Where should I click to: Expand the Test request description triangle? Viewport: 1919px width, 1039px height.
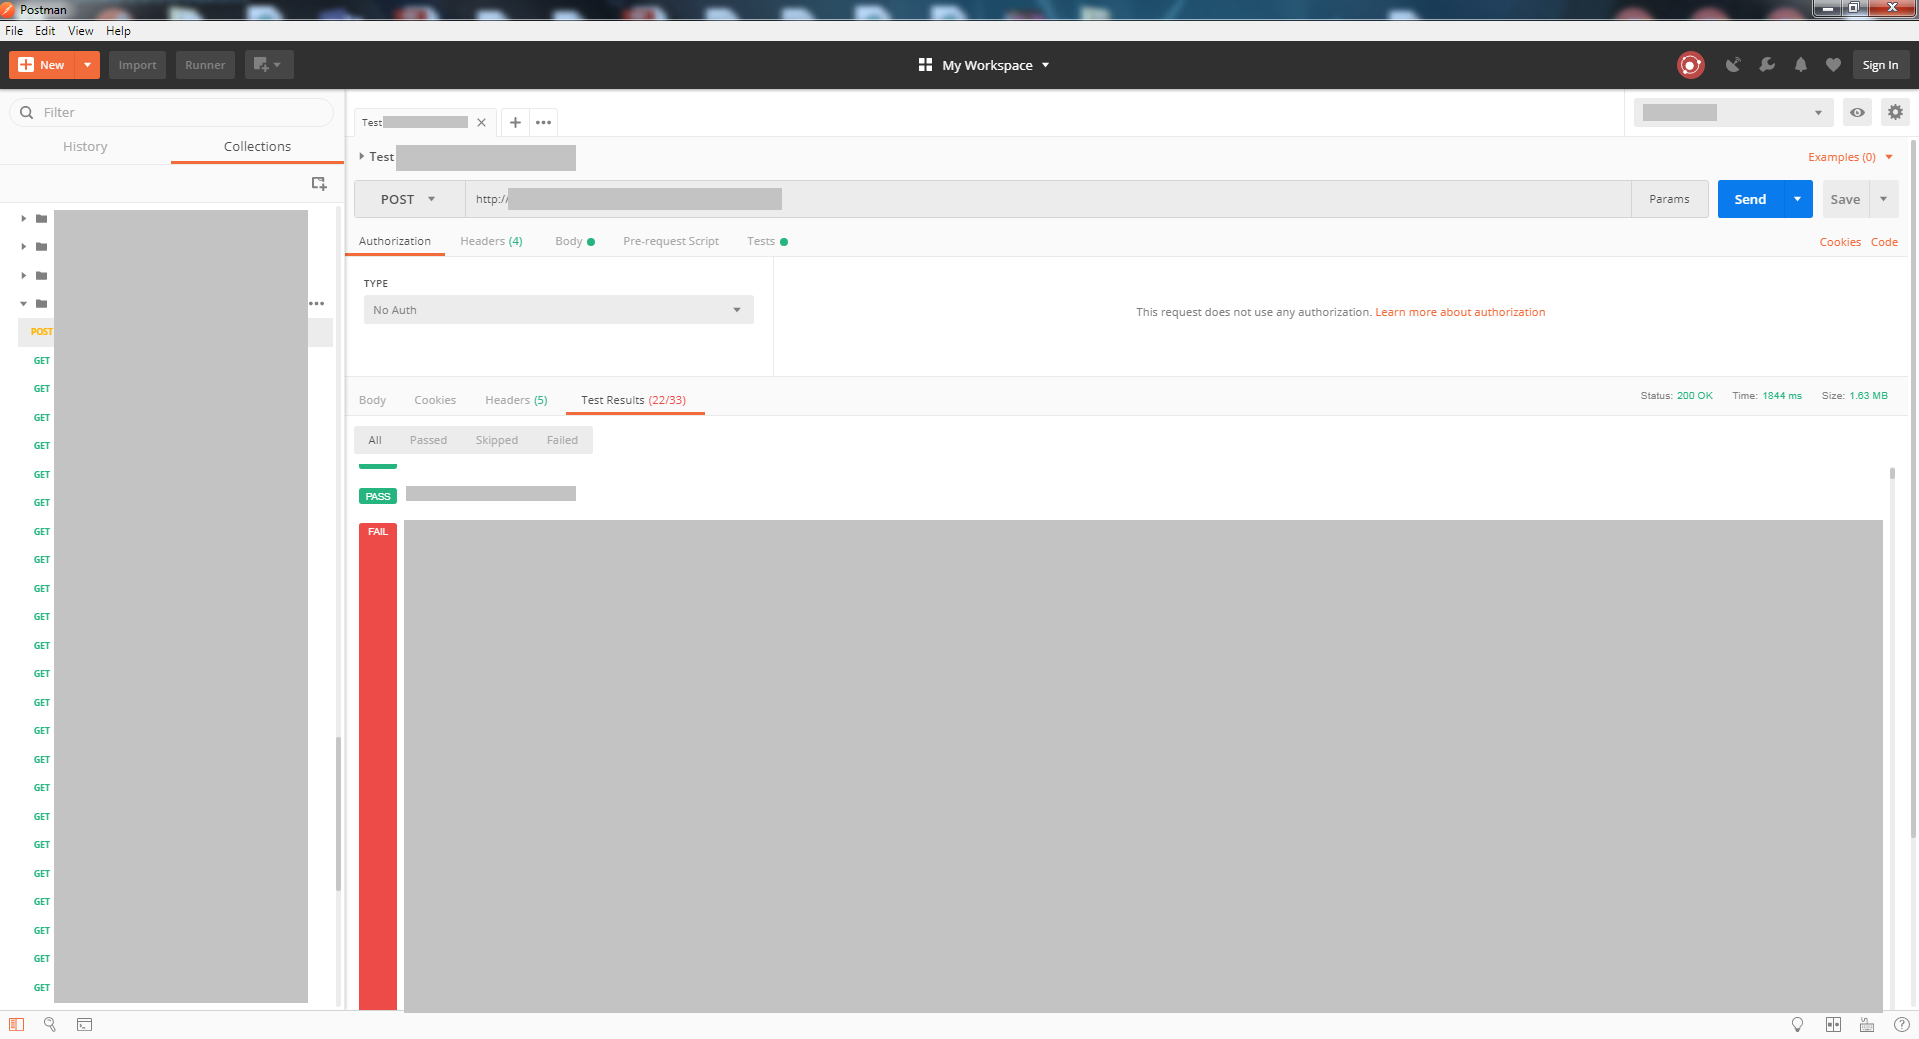362,156
